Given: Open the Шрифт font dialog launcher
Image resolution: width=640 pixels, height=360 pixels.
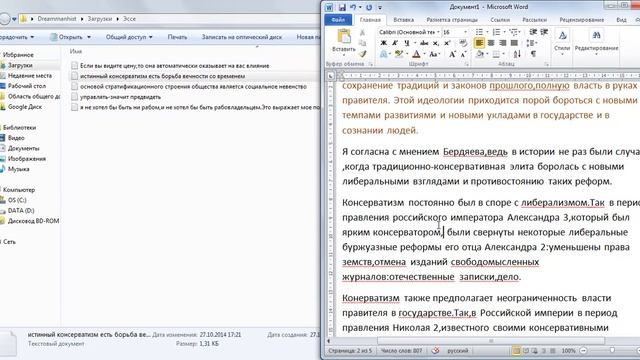Looking at the screenshot, I should [x=467, y=64].
